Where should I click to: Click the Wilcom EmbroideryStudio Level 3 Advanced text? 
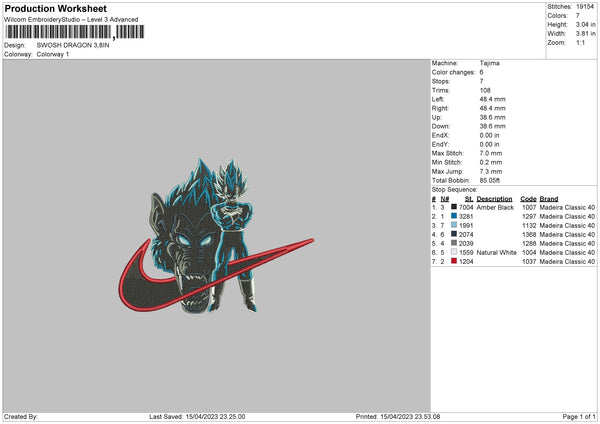point(71,20)
